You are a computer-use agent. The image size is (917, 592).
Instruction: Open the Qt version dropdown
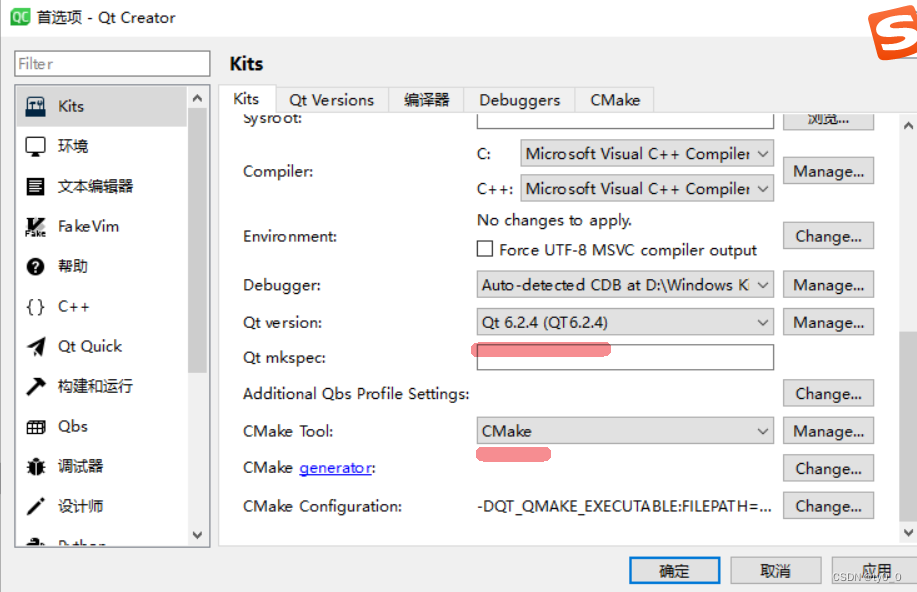[625, 322]
